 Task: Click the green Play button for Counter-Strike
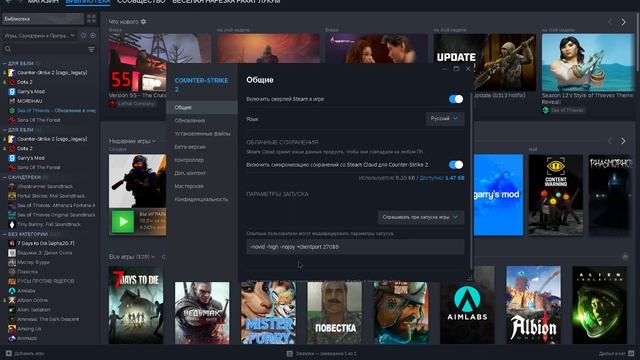coord(122,222)
